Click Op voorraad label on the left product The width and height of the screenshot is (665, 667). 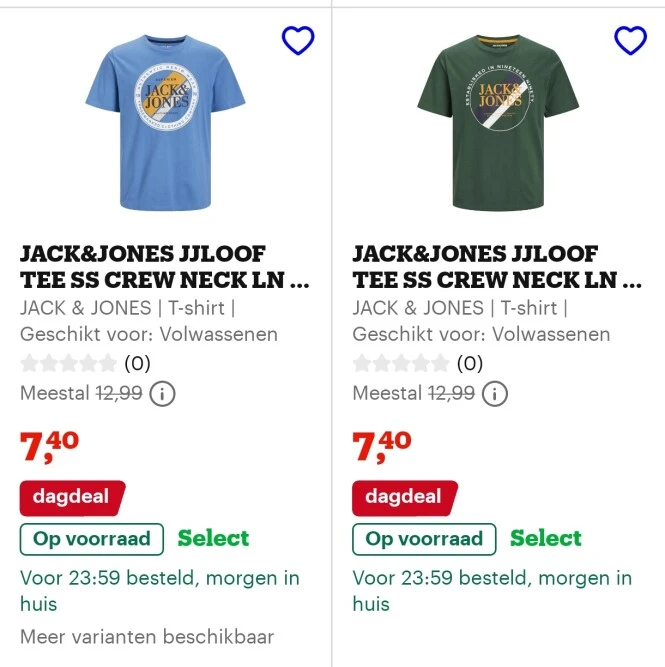point(92,539)
